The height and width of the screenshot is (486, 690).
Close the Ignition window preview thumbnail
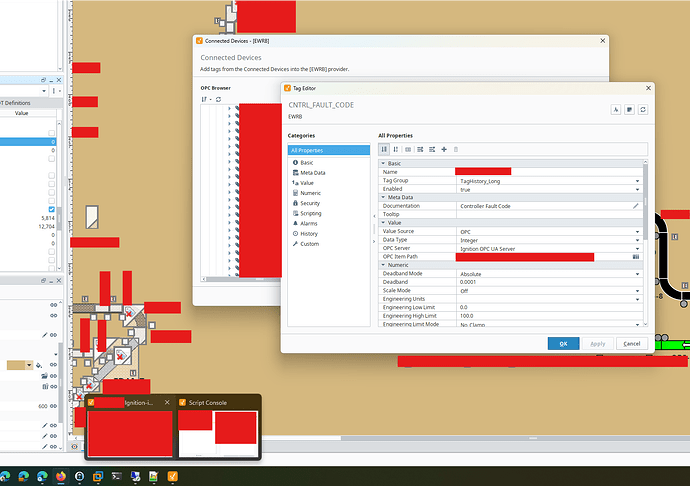coord(167,402)
